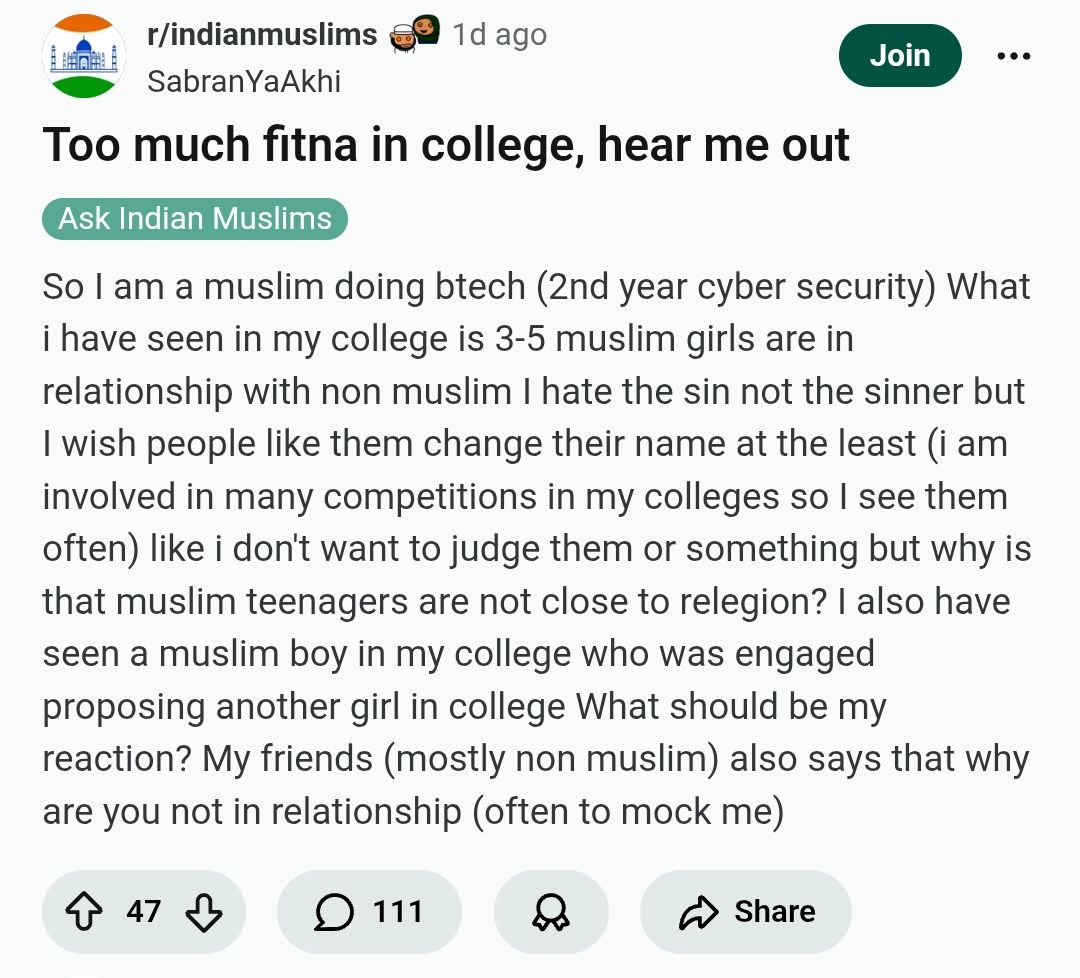Tap the hijab woman community emoji

click(427, 33)
